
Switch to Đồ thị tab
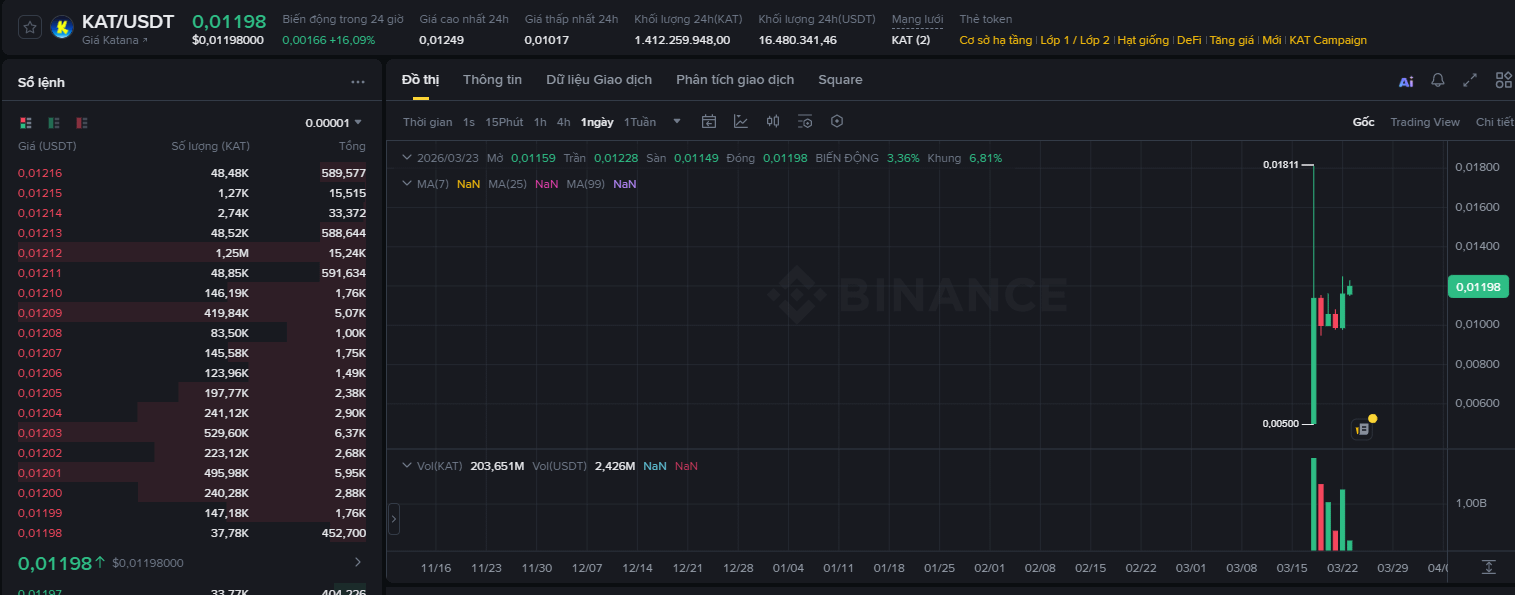pos(420,80)
